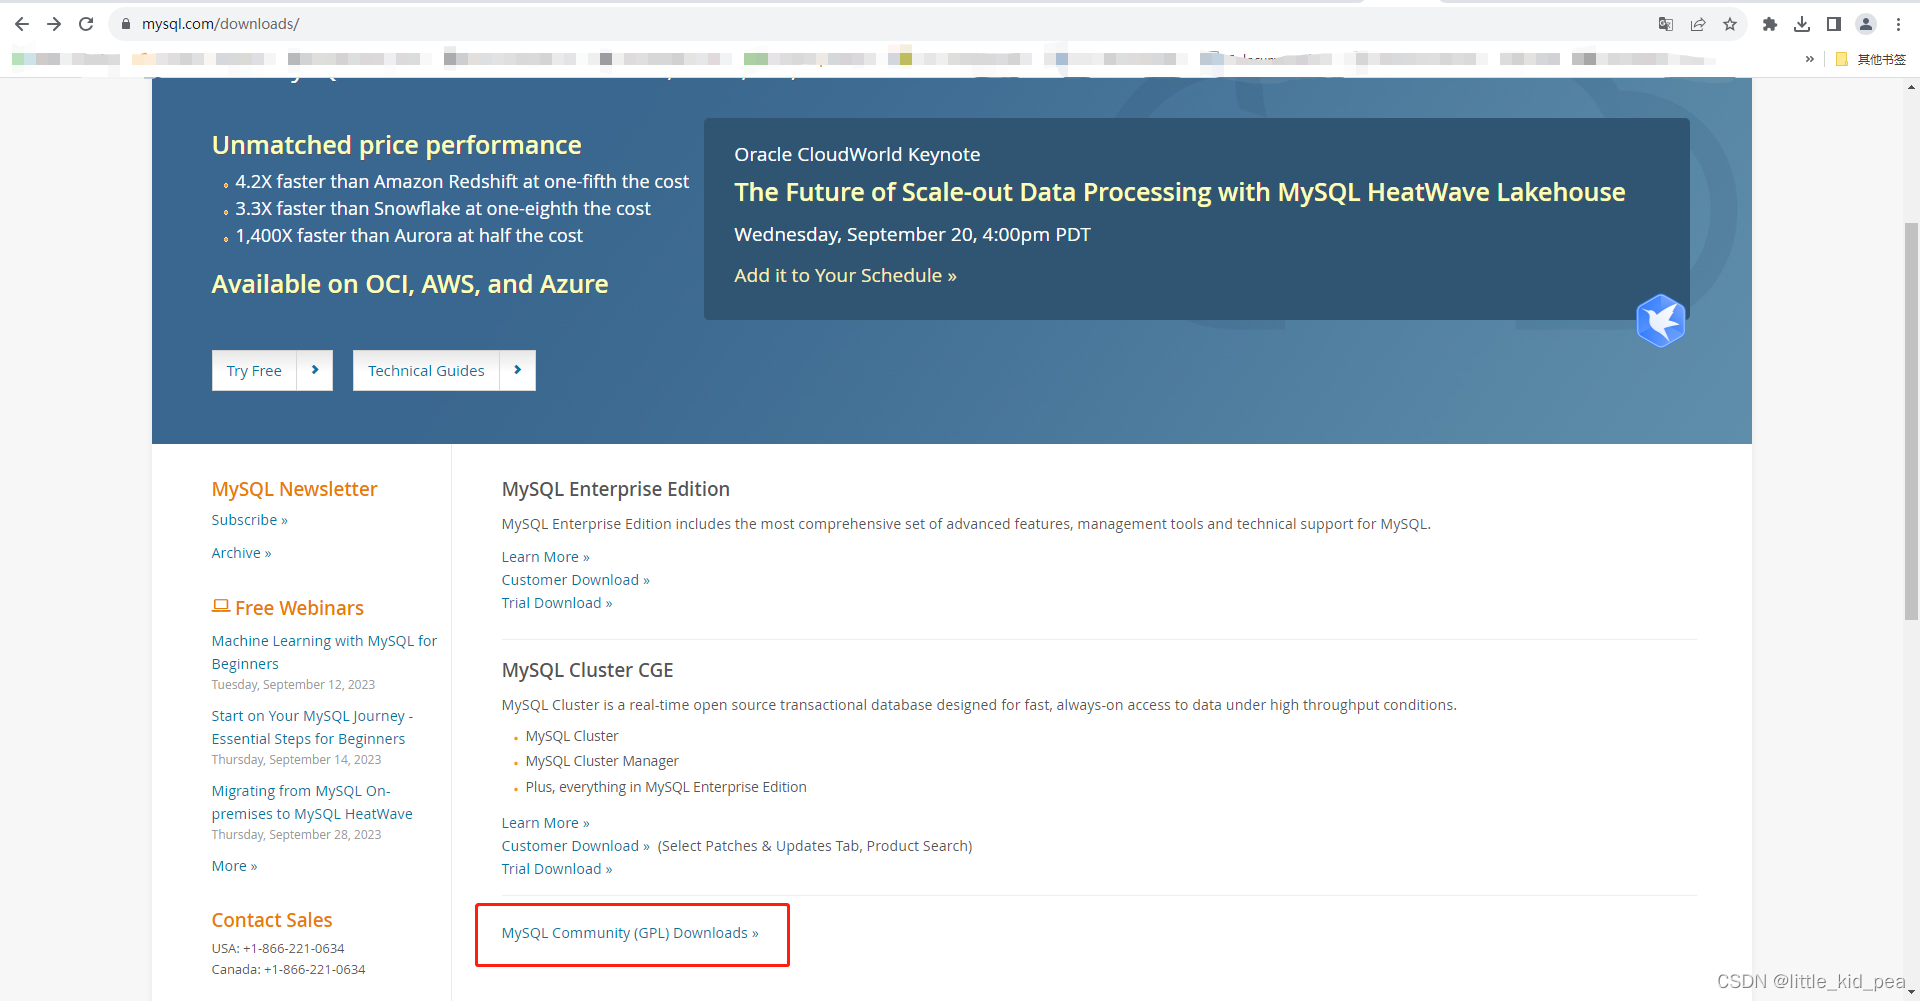Open the Chrome three-dot menu
This screenshot has height=1001, width=1920.
click(x=1898, y=24)
